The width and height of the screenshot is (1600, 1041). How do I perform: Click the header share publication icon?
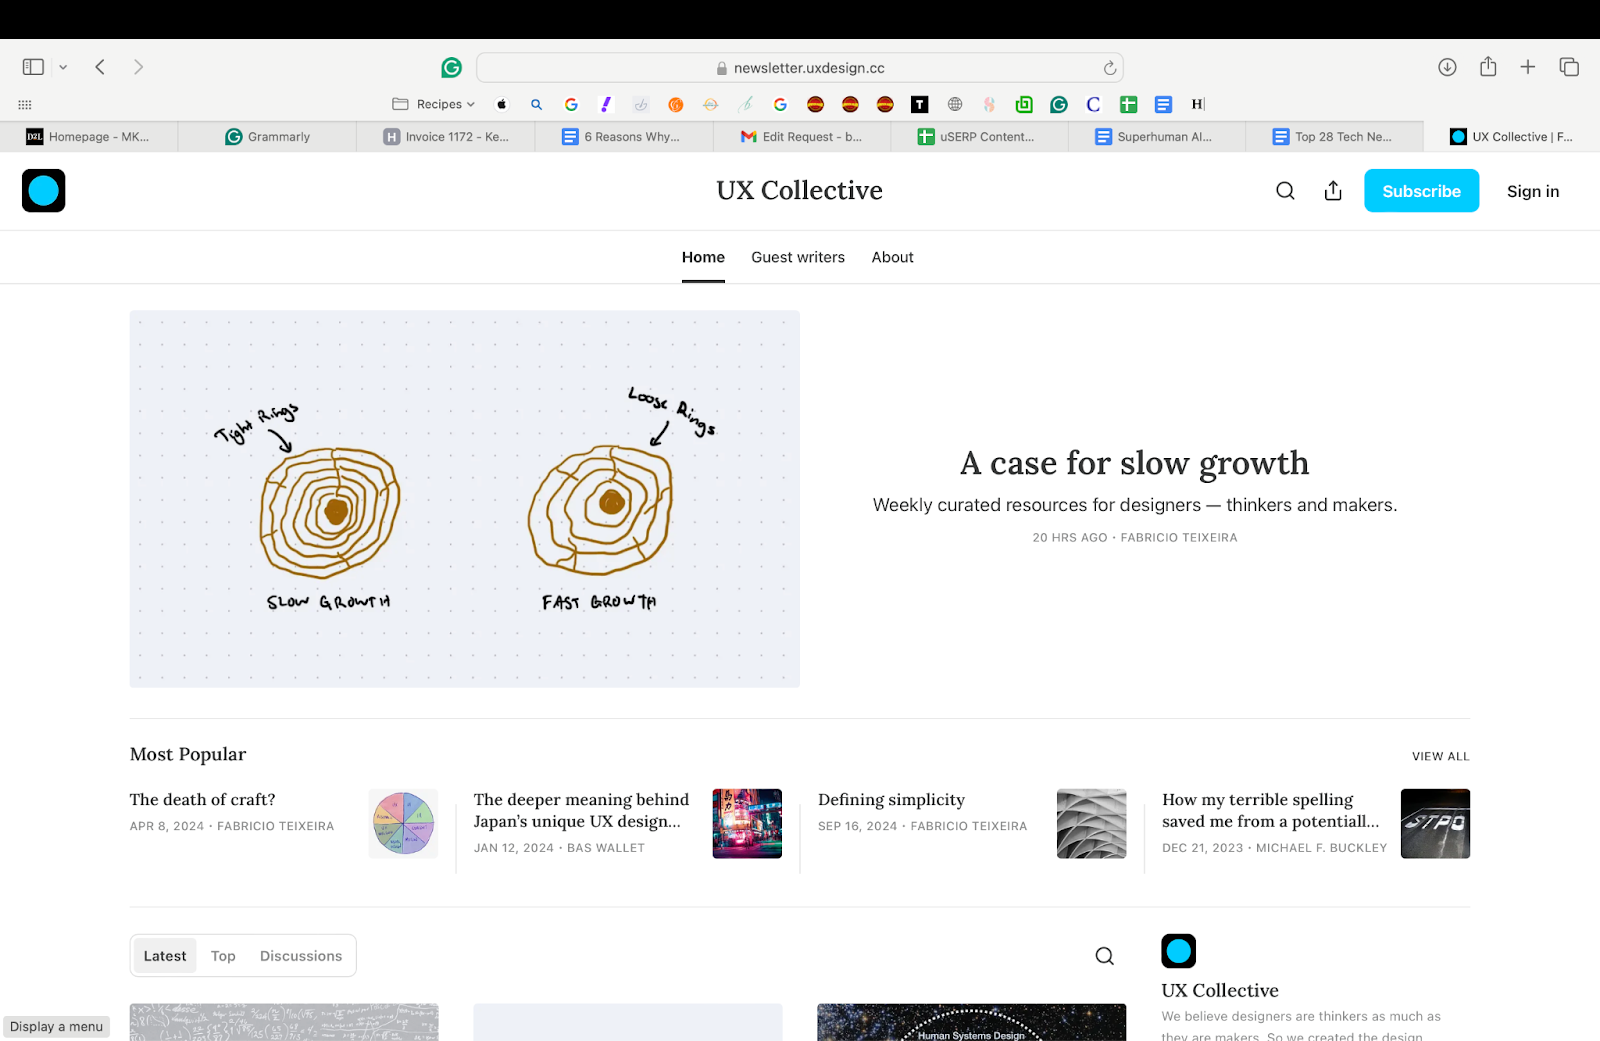[1333, 191]
